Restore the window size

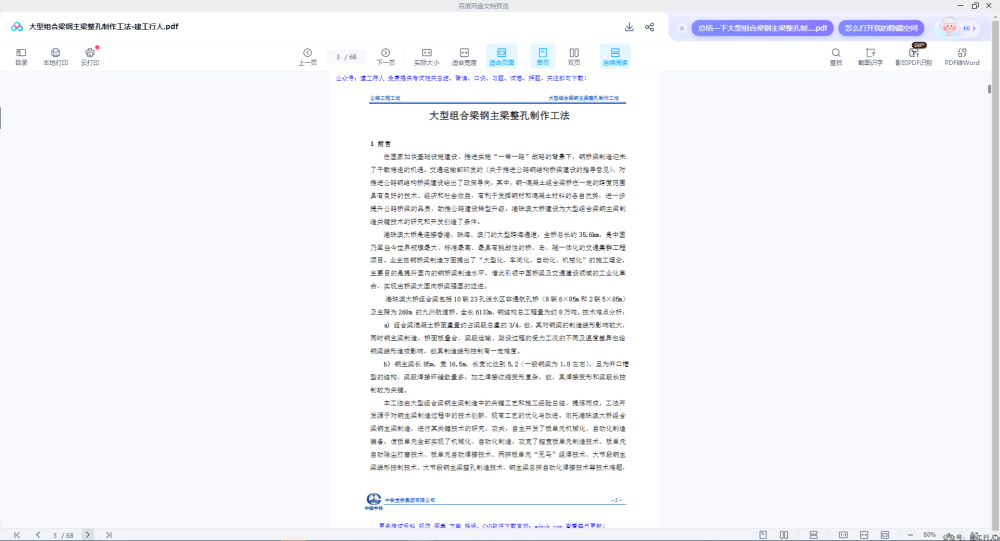click(974, 6)
